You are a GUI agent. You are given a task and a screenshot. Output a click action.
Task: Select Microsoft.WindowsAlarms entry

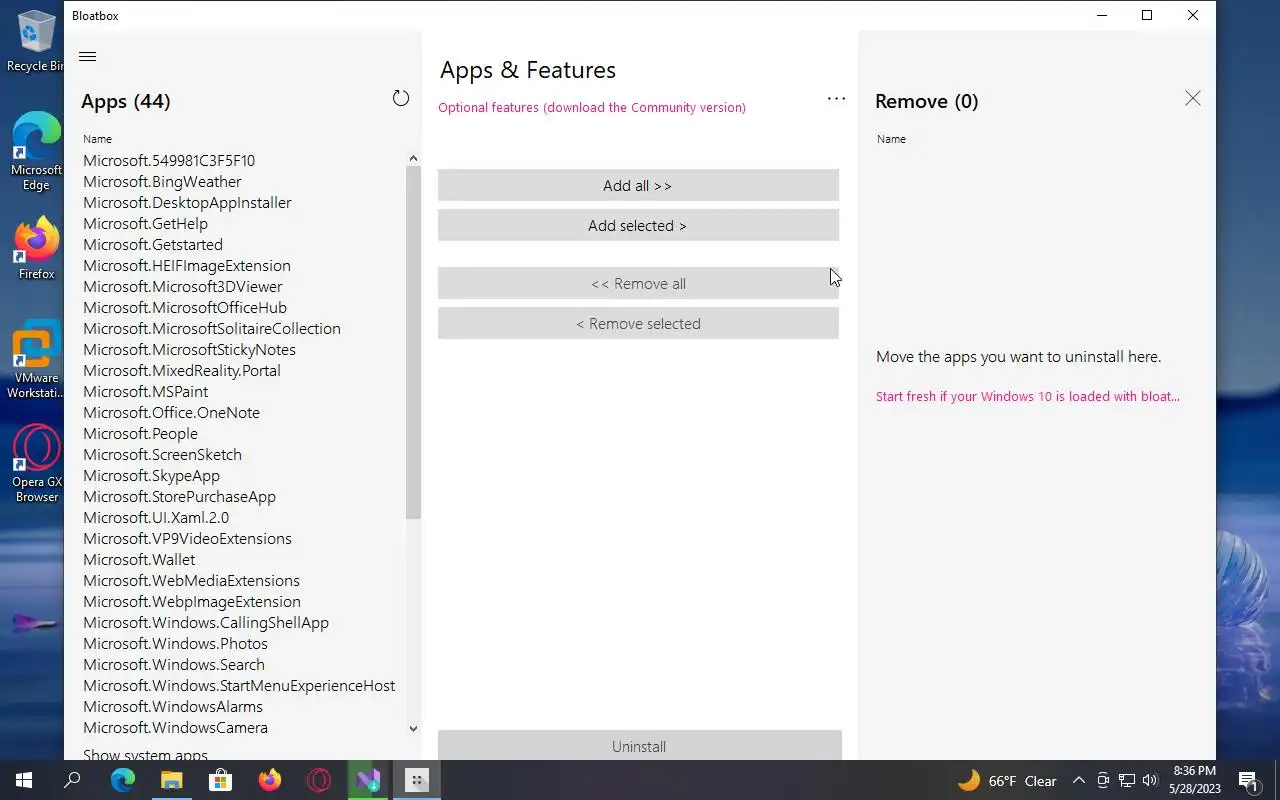173,706
